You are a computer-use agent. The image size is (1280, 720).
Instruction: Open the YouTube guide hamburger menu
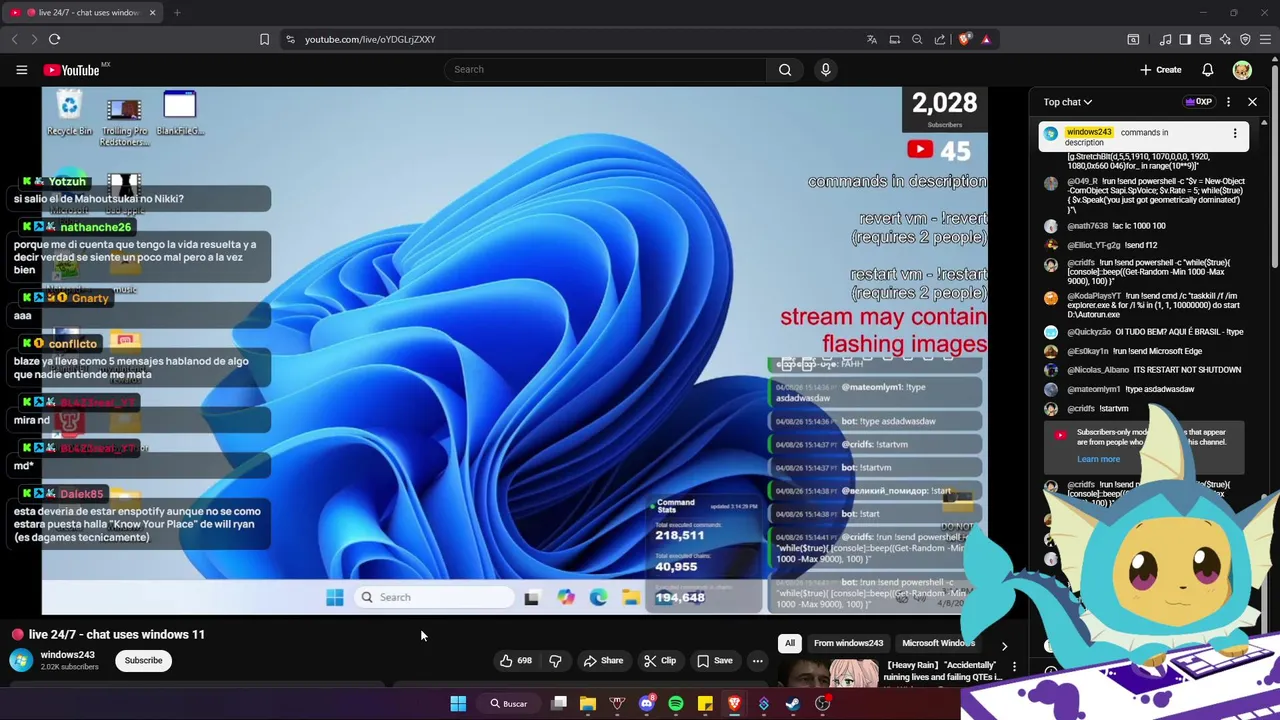click(x=21, y=70)
